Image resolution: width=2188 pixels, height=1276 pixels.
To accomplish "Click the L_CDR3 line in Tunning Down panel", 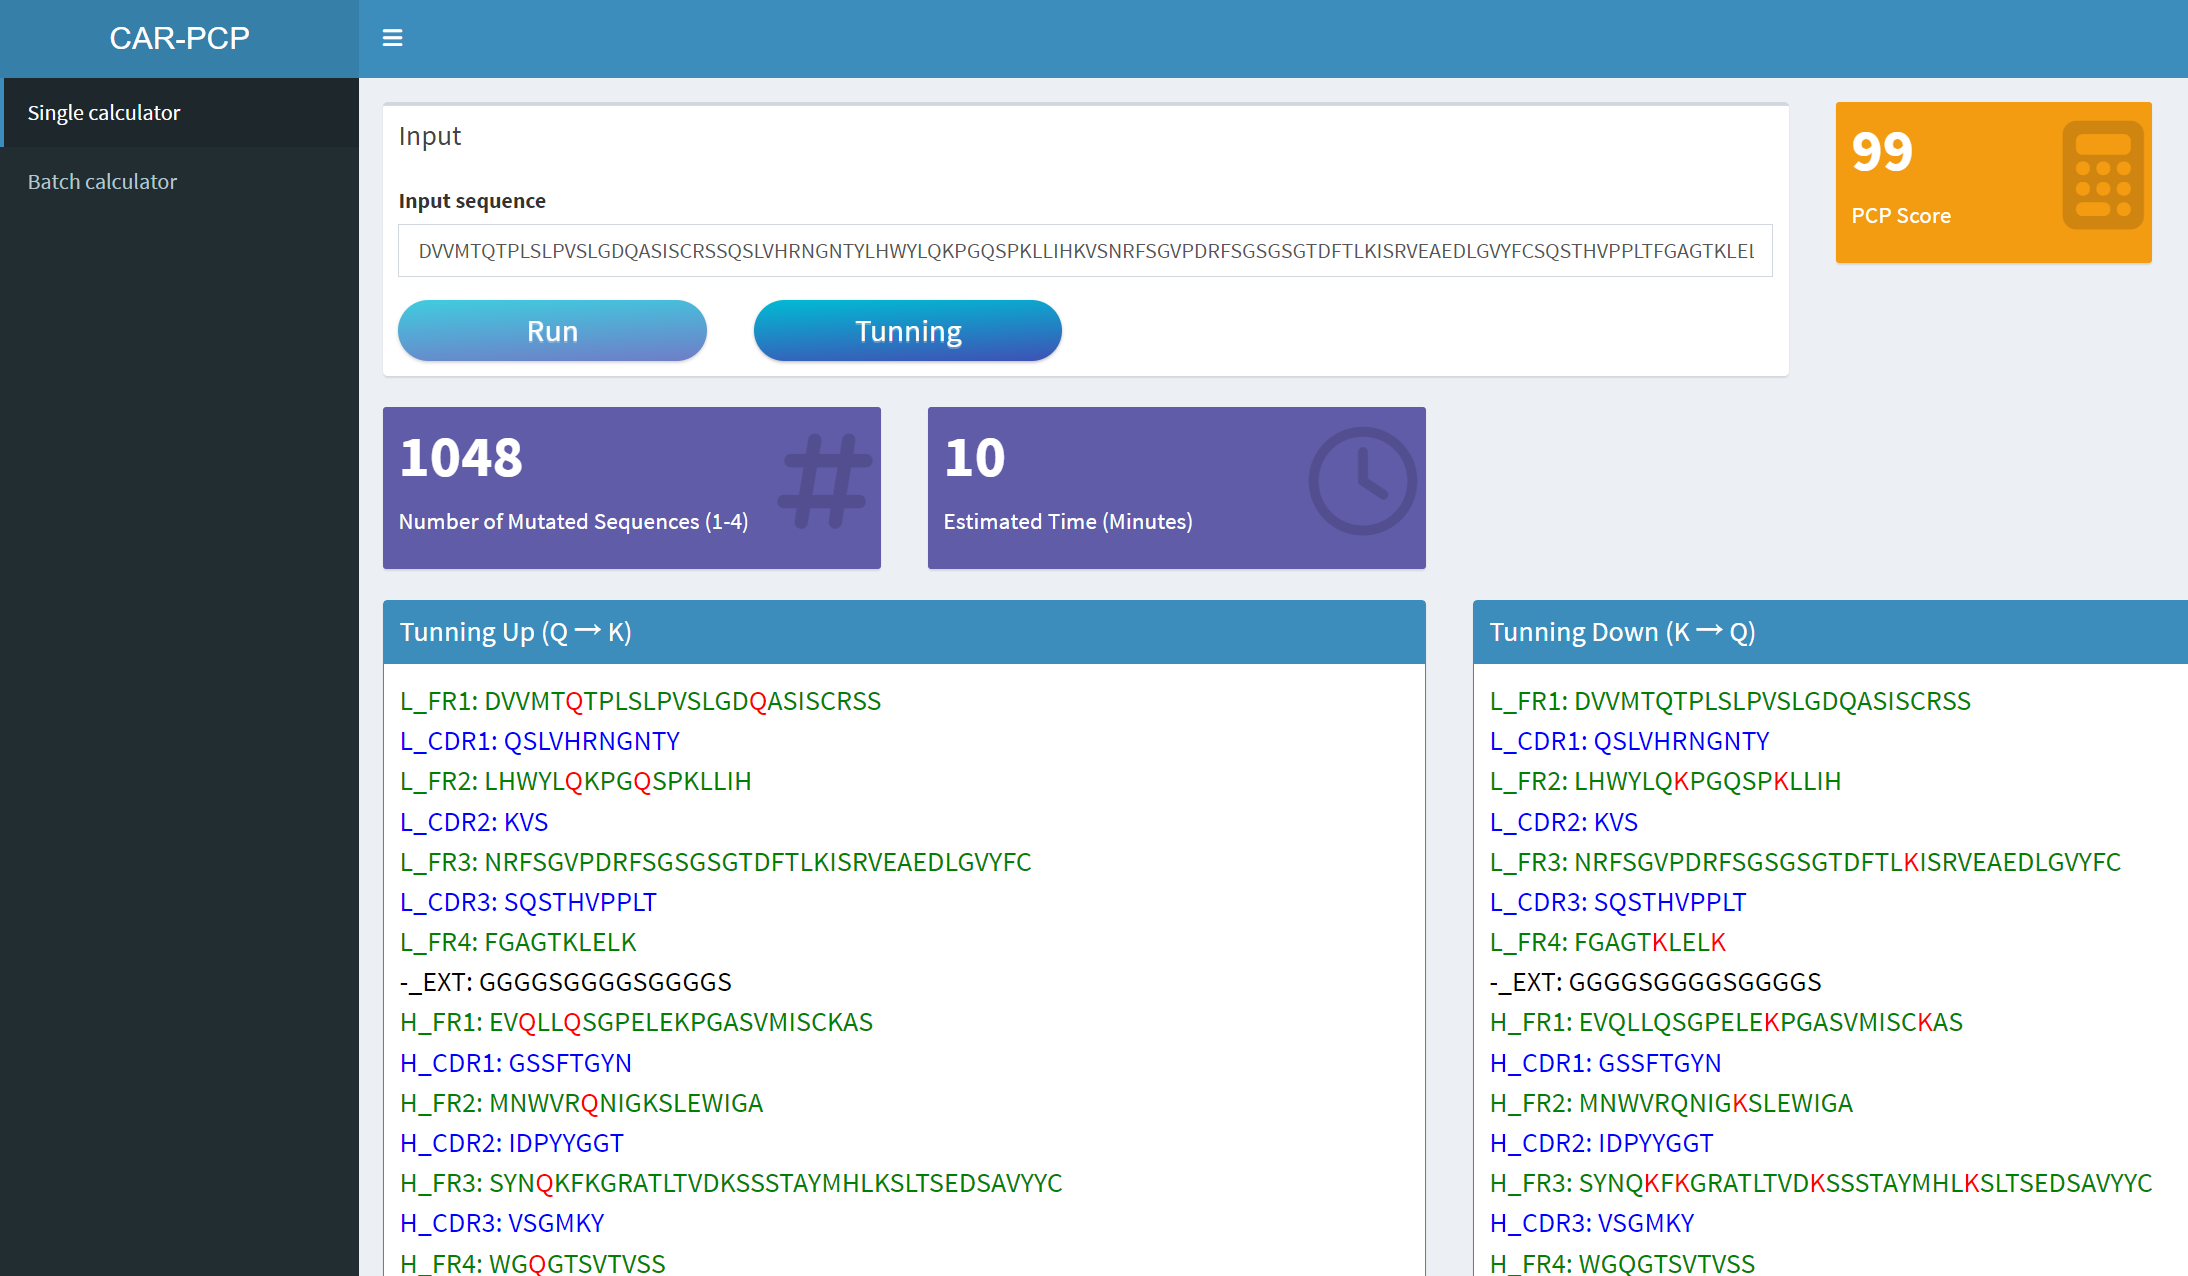I will [x=1617, y=902].
